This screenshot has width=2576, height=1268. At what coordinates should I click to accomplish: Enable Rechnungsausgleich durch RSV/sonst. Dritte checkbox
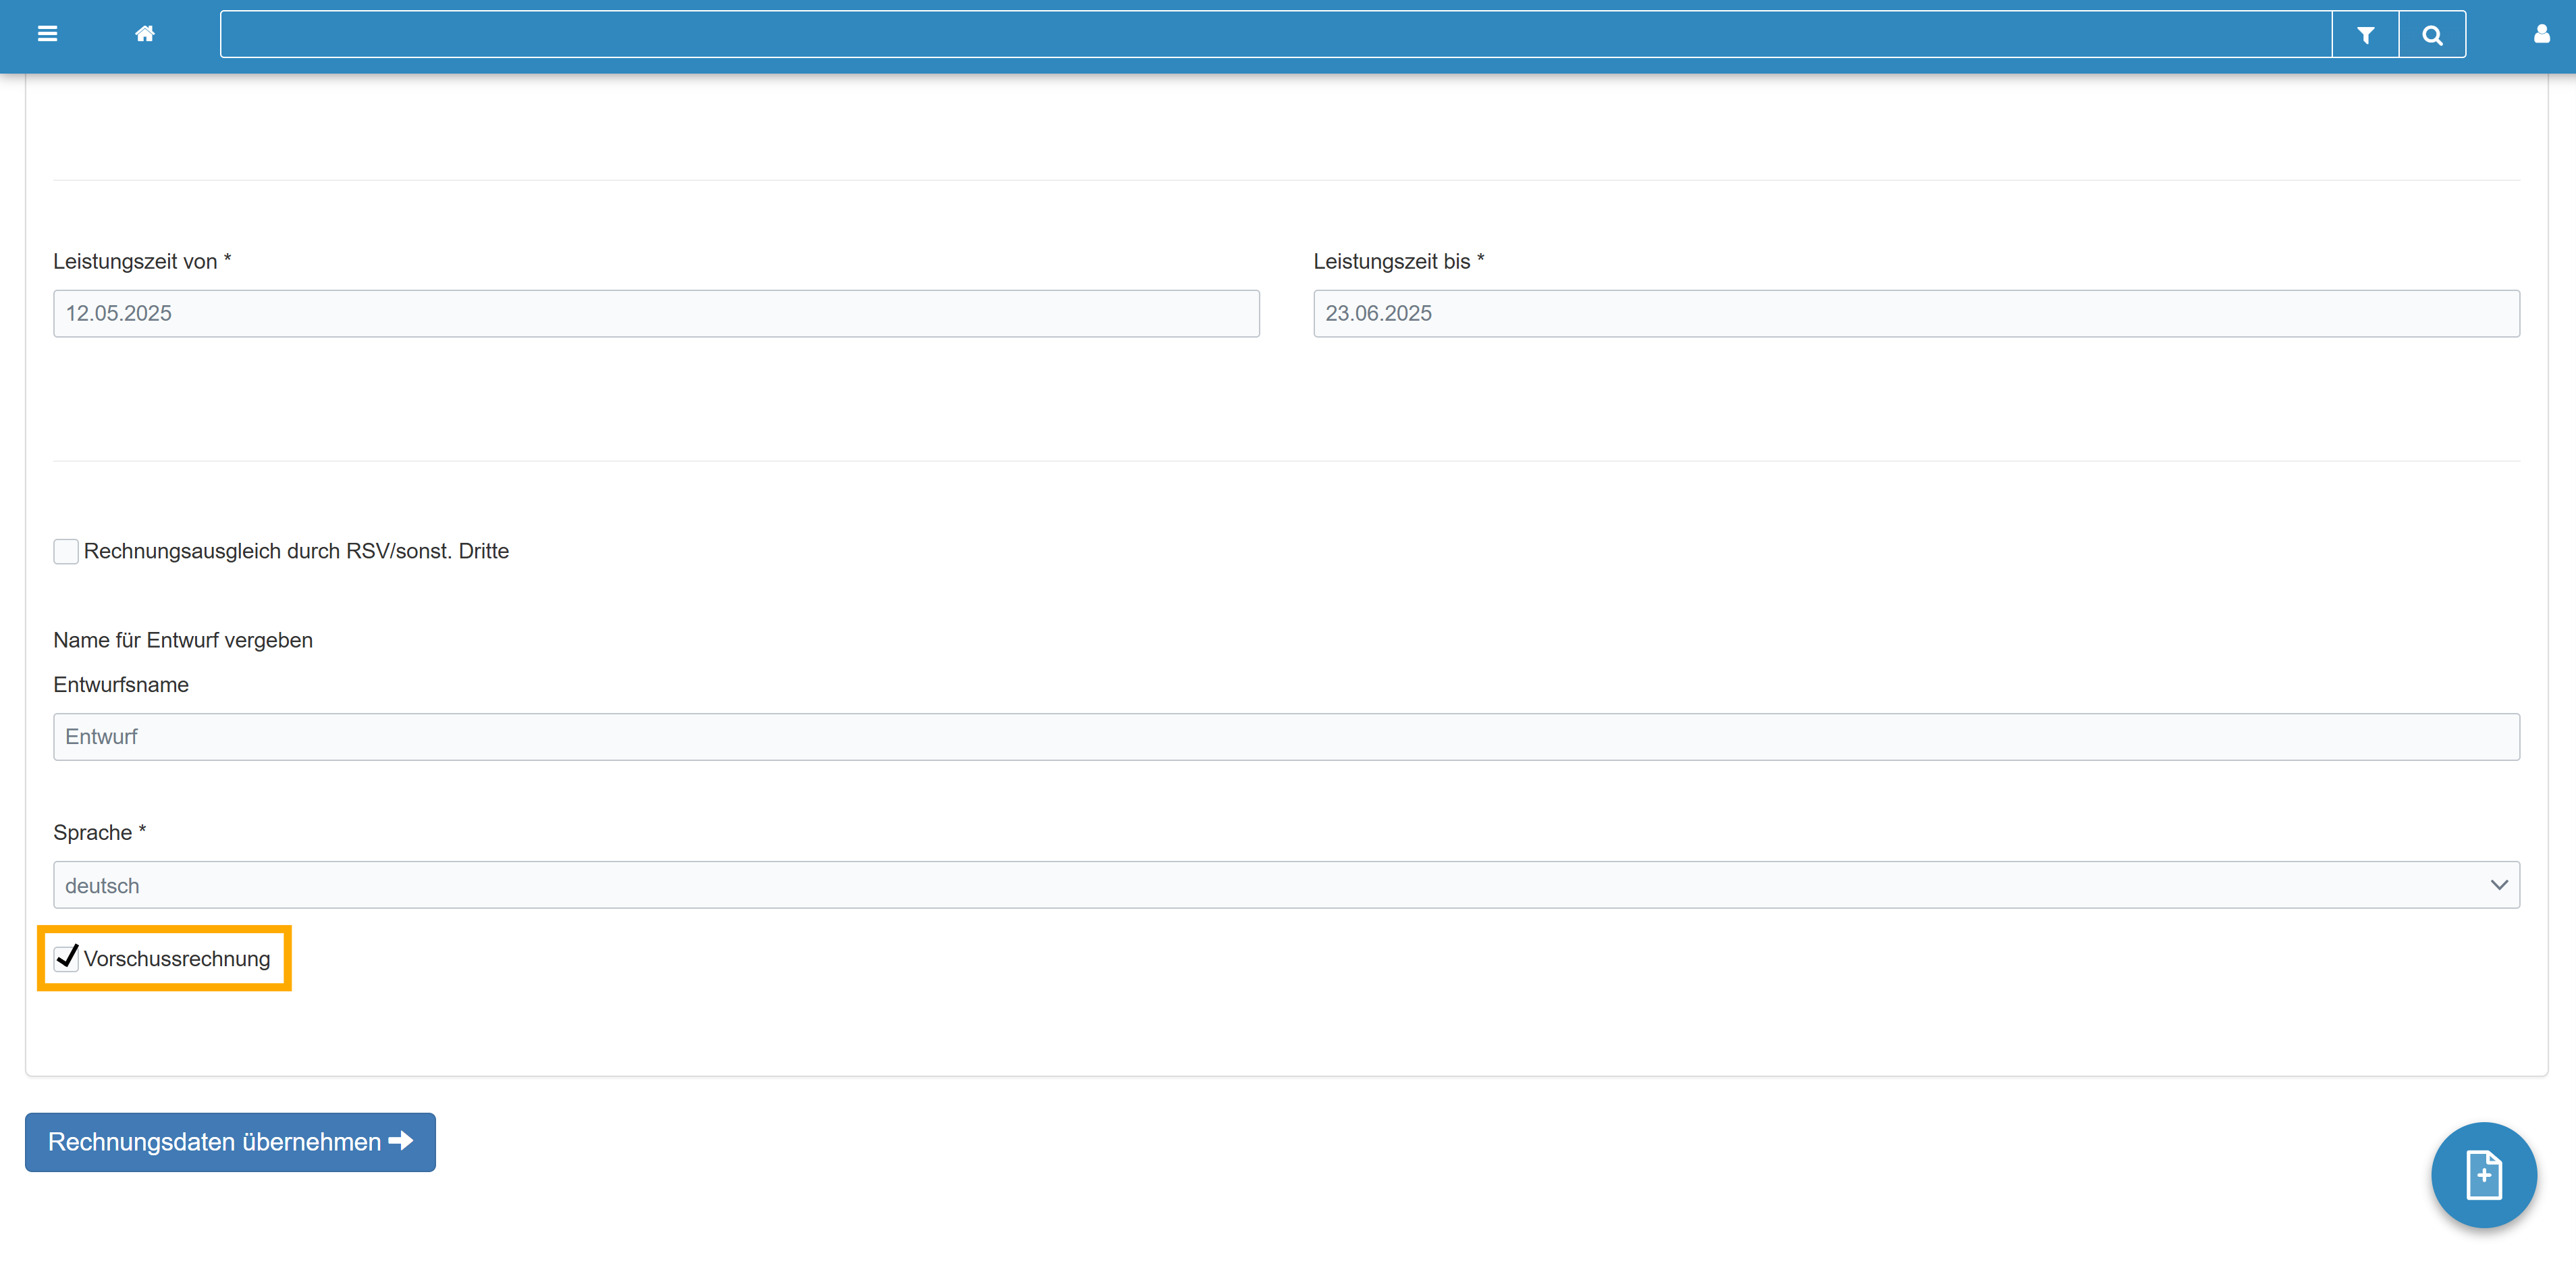tap(66, 551)
